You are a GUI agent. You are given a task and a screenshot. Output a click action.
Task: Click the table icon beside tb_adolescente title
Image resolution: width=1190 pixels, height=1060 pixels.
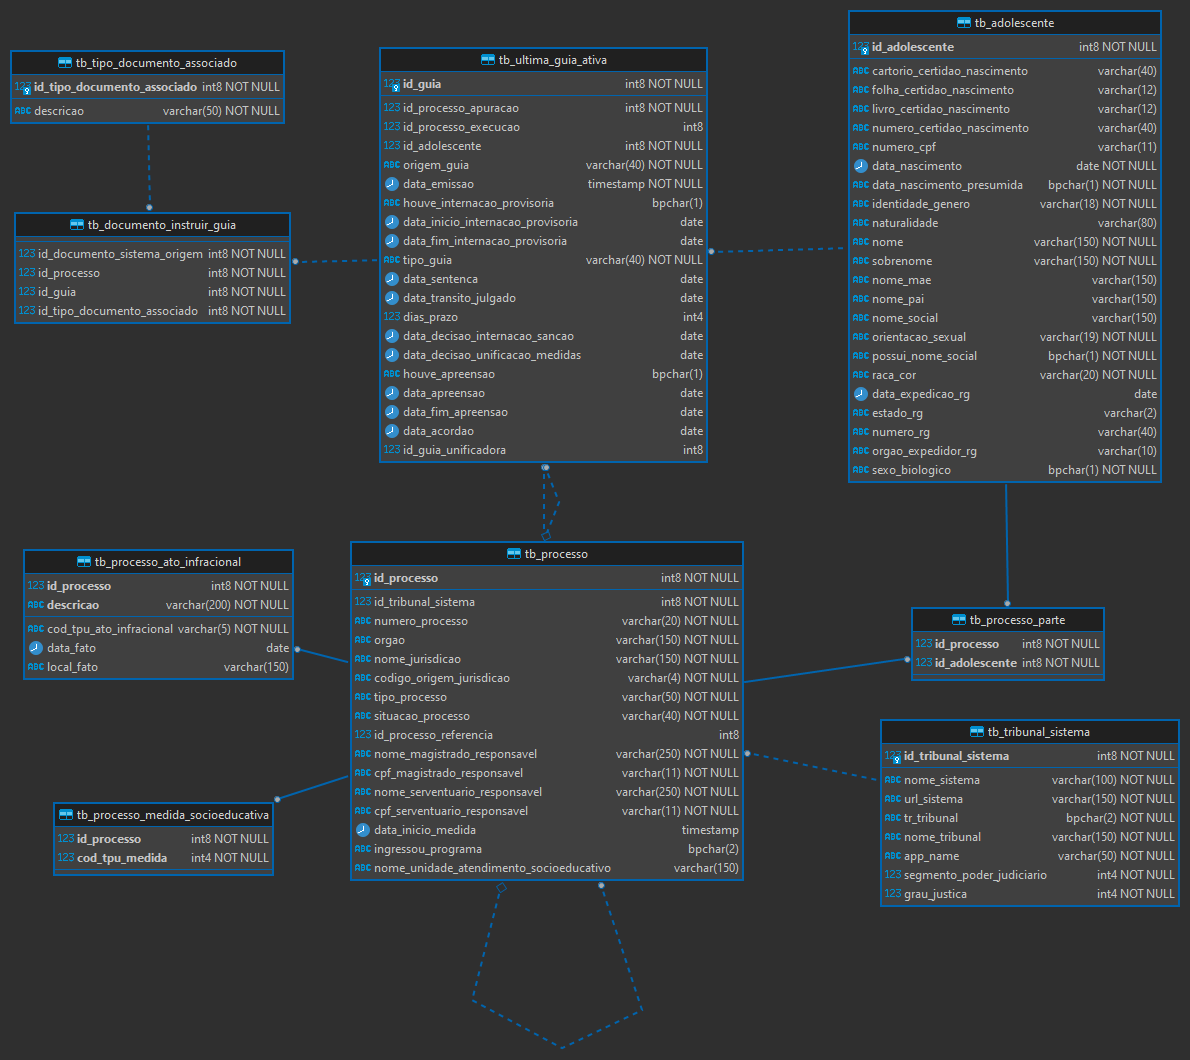point(964,23)
